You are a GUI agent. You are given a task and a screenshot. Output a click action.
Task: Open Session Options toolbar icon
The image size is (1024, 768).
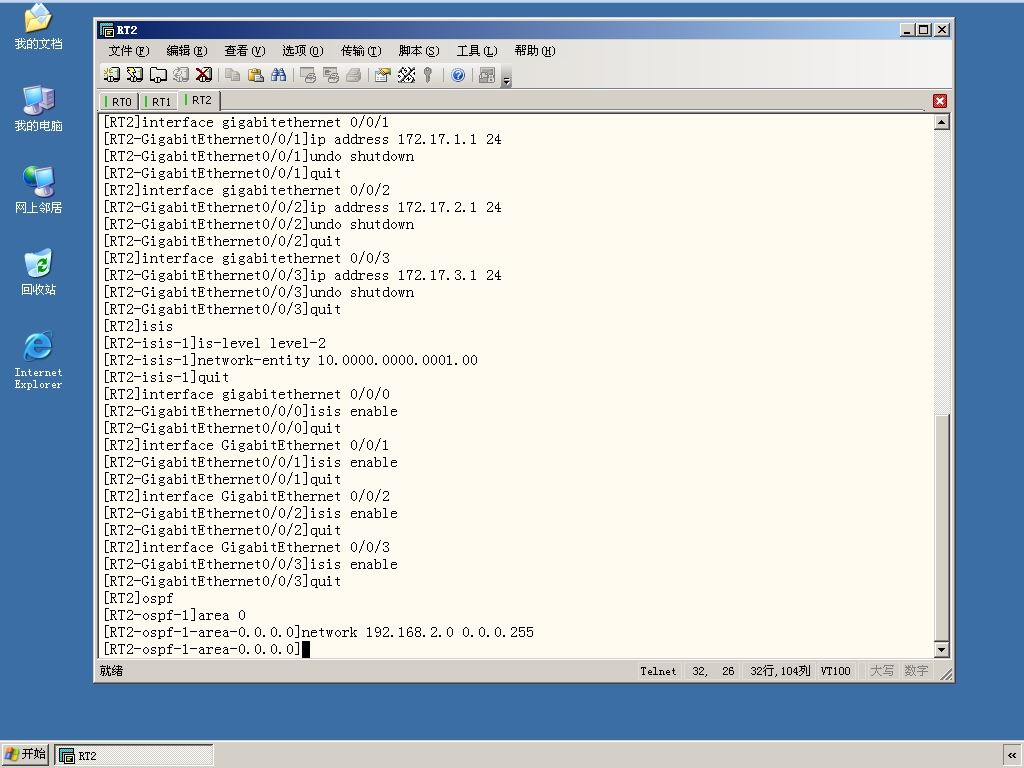pos(383,75)
